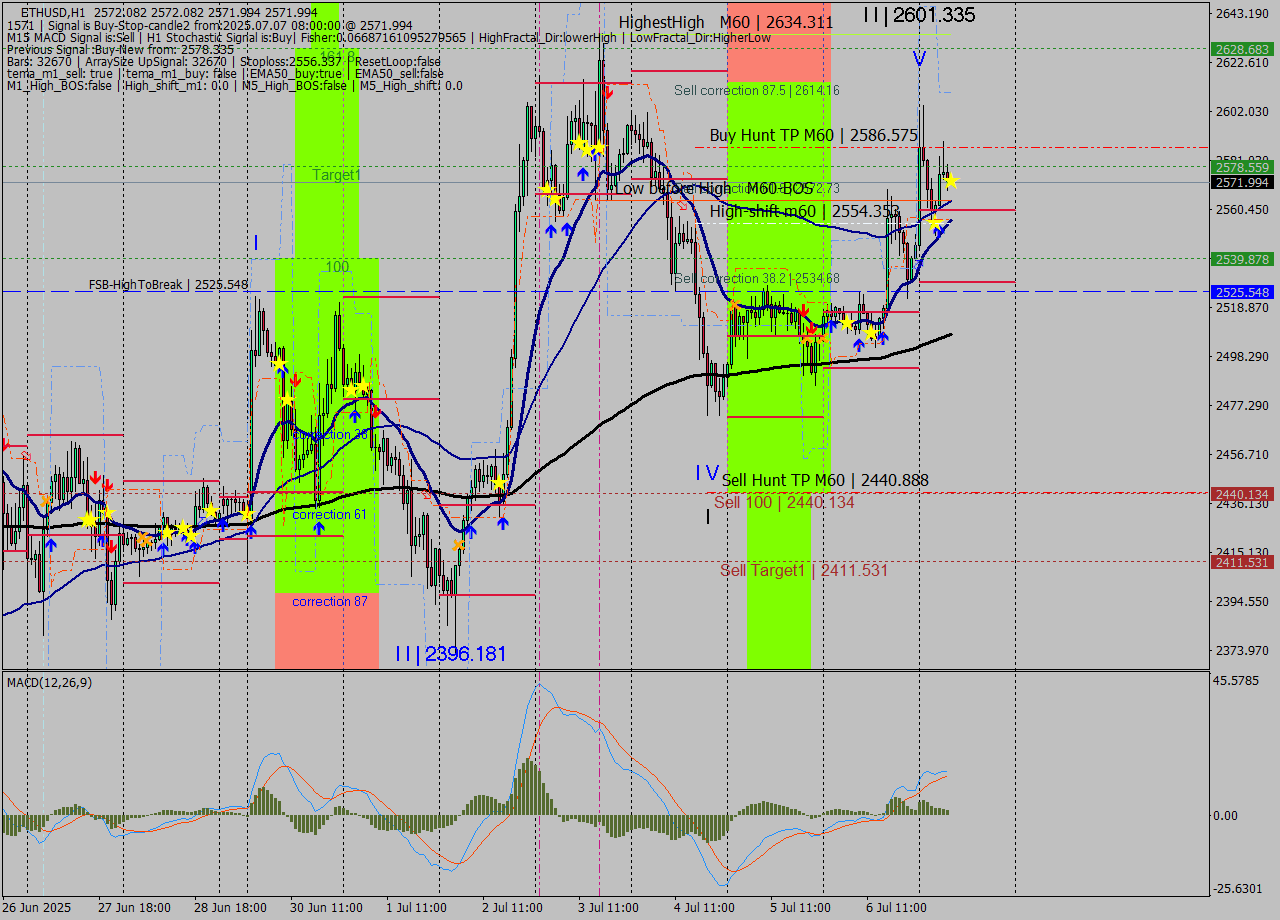Viewport: 1280px width, 920px height.
Task: Click the blue wave I label
Action: 256,243
